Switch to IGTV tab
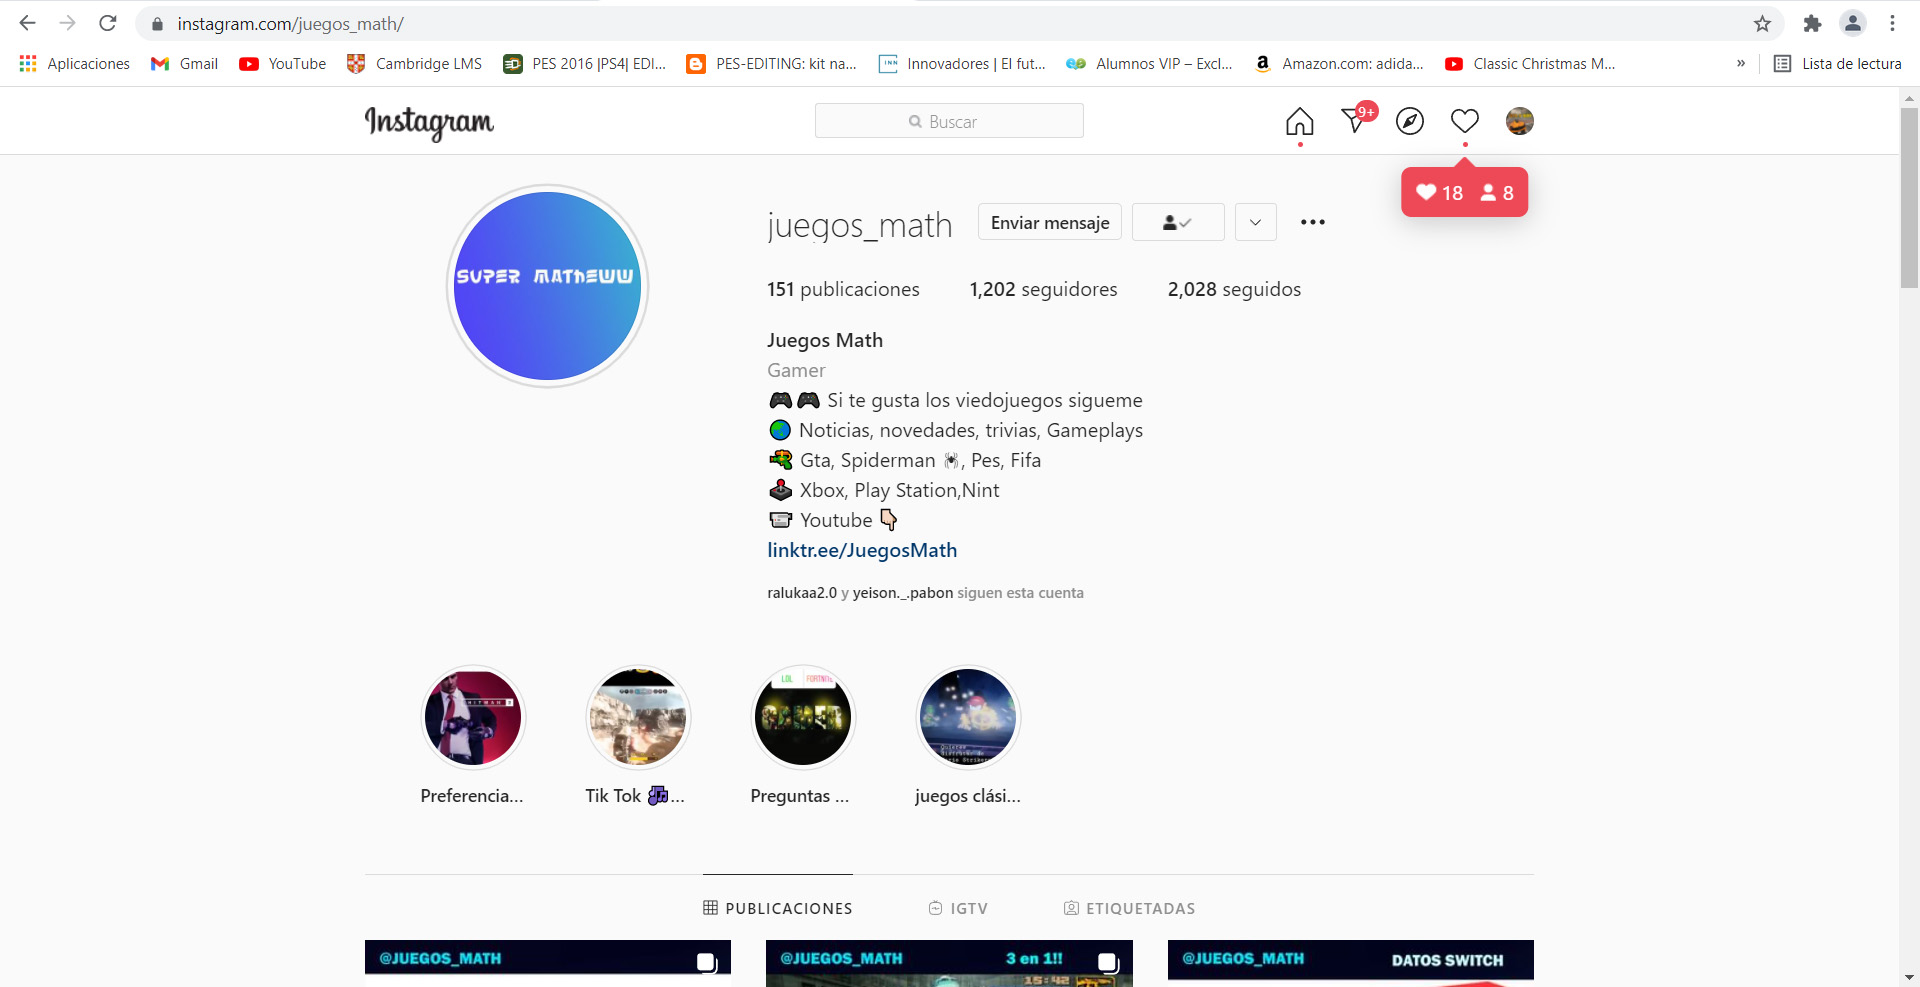The image size is (1920, 987). click(958, 908)
